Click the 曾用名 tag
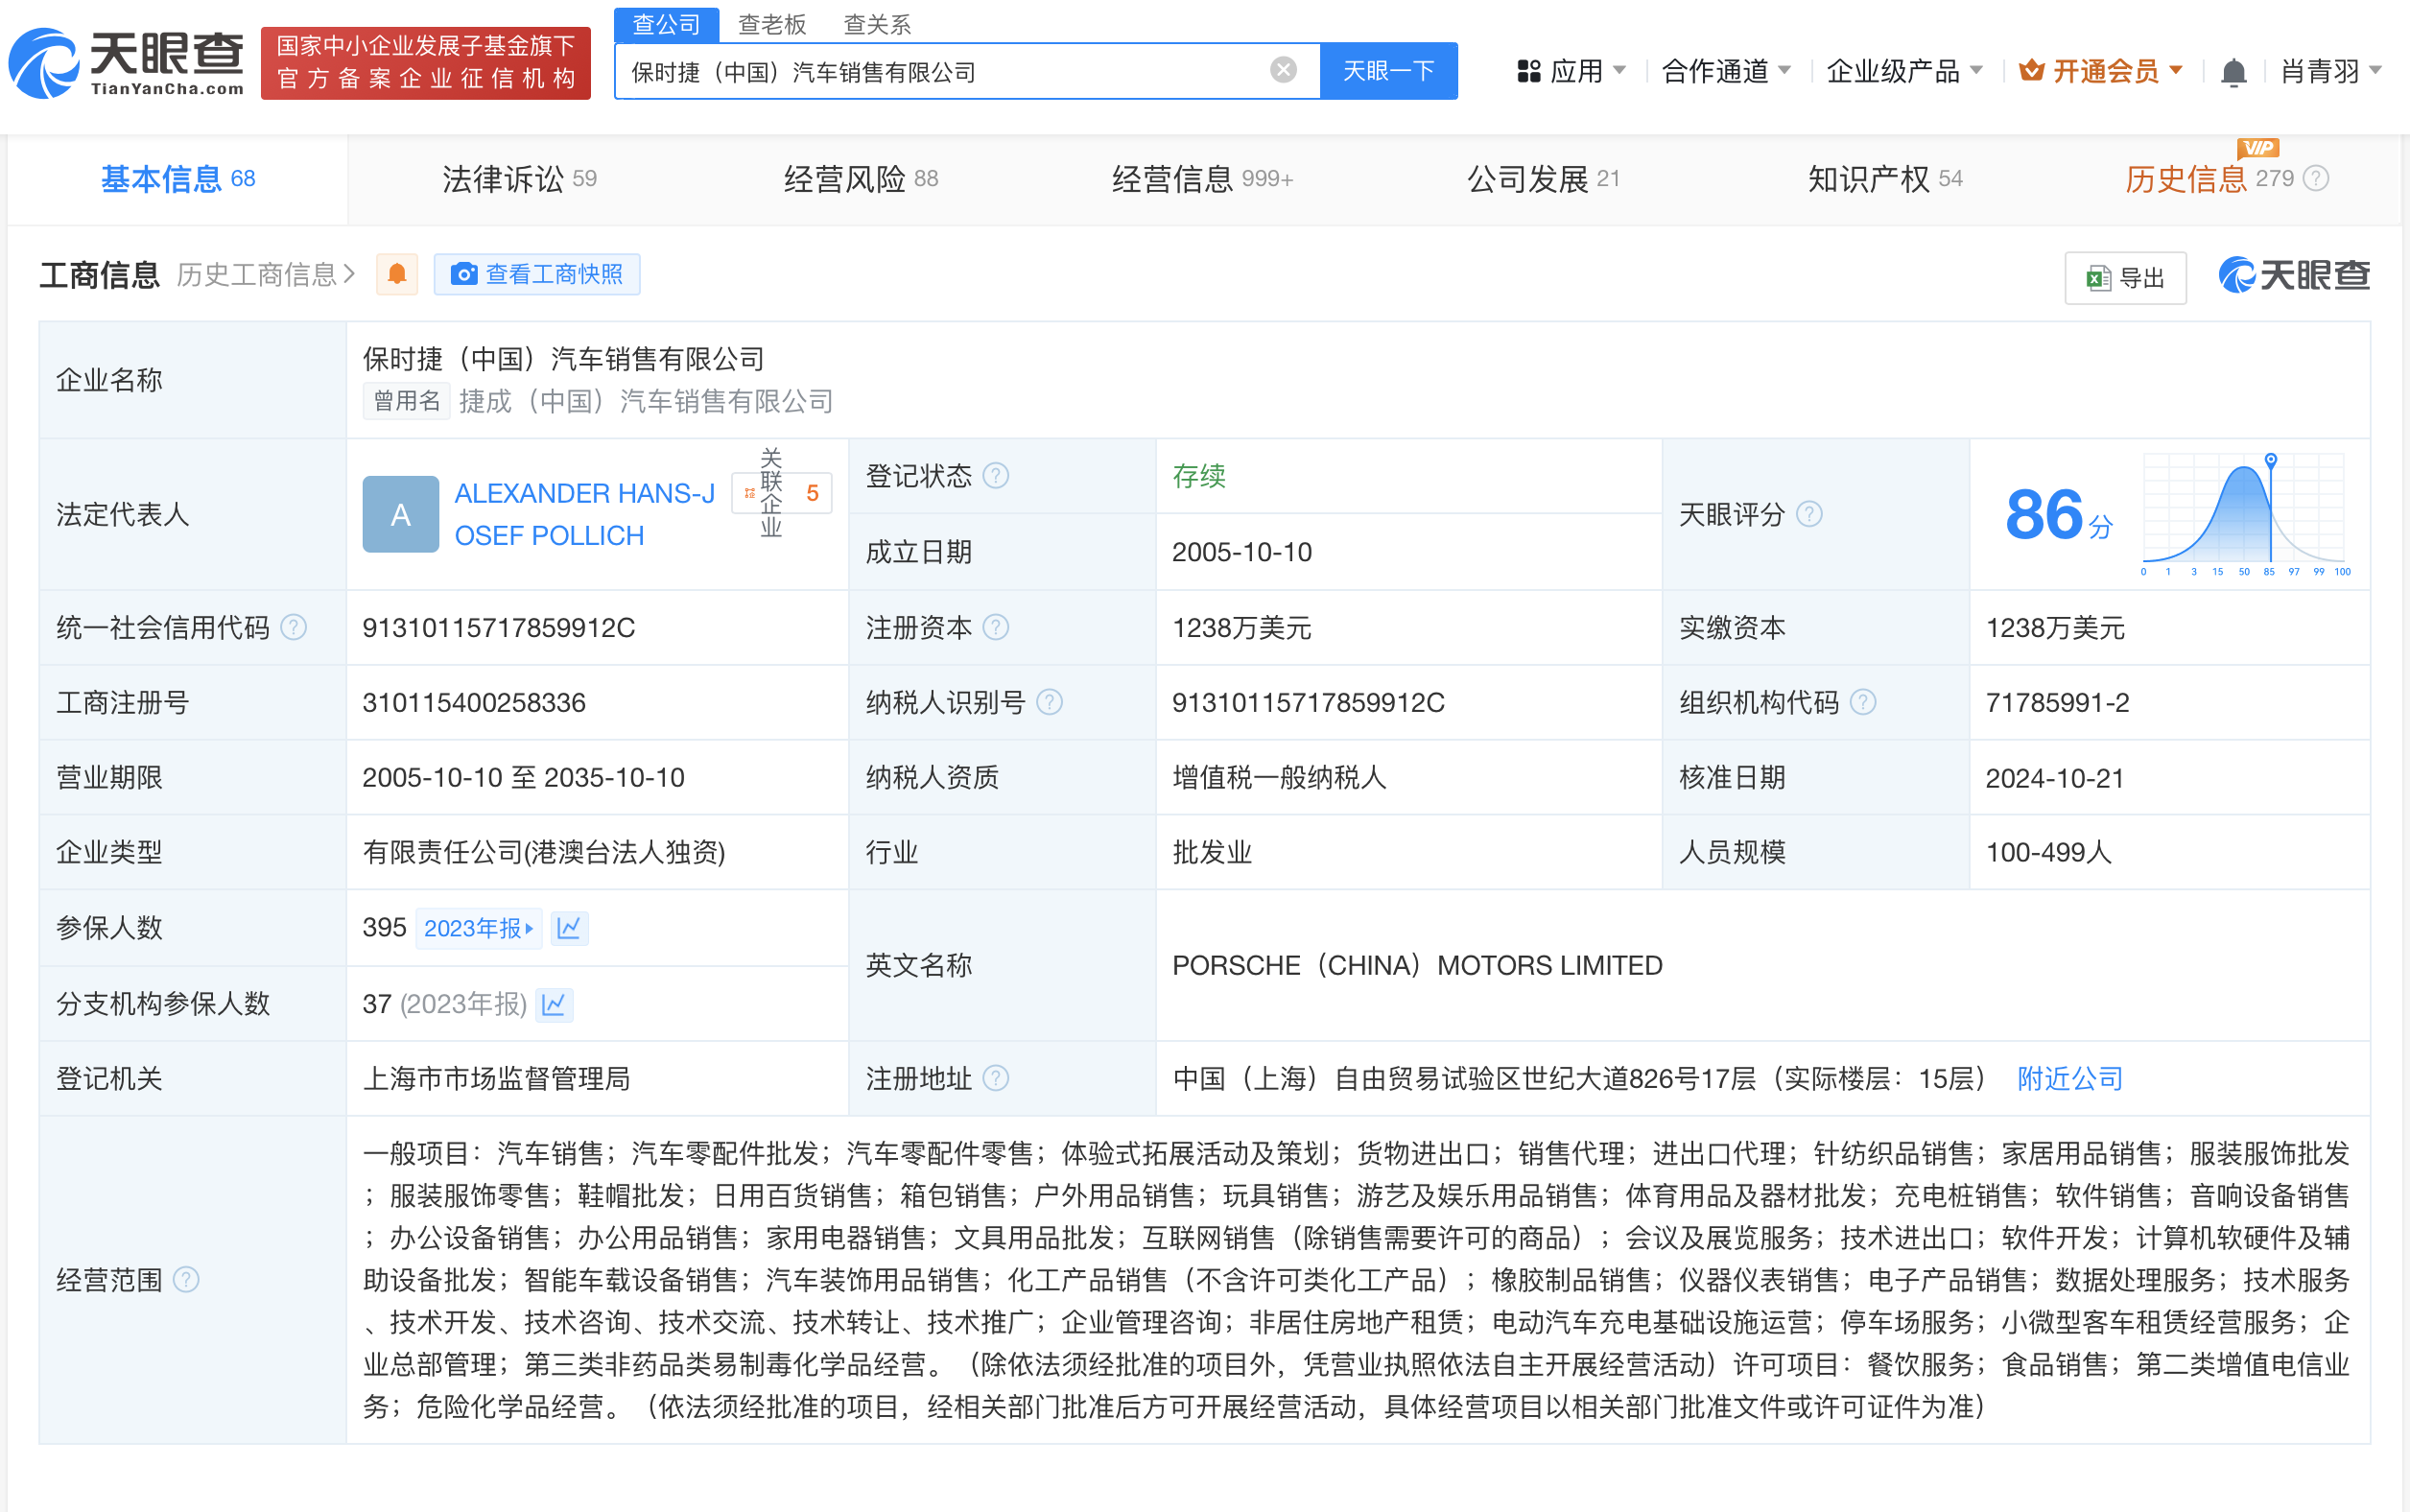 406,401
